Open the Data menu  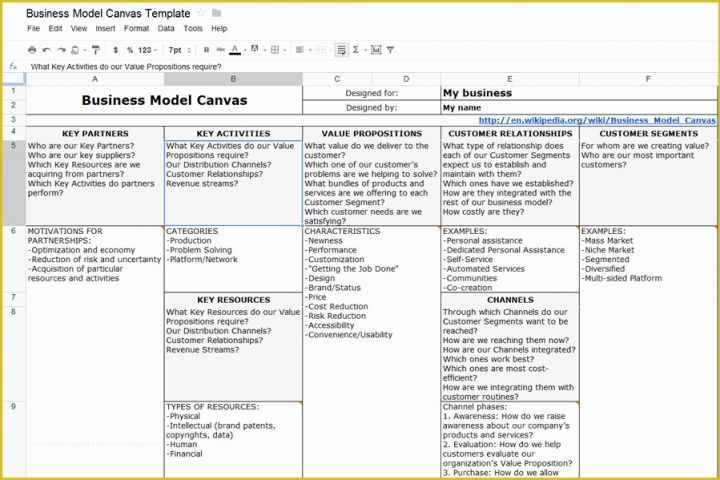[166, 28]
